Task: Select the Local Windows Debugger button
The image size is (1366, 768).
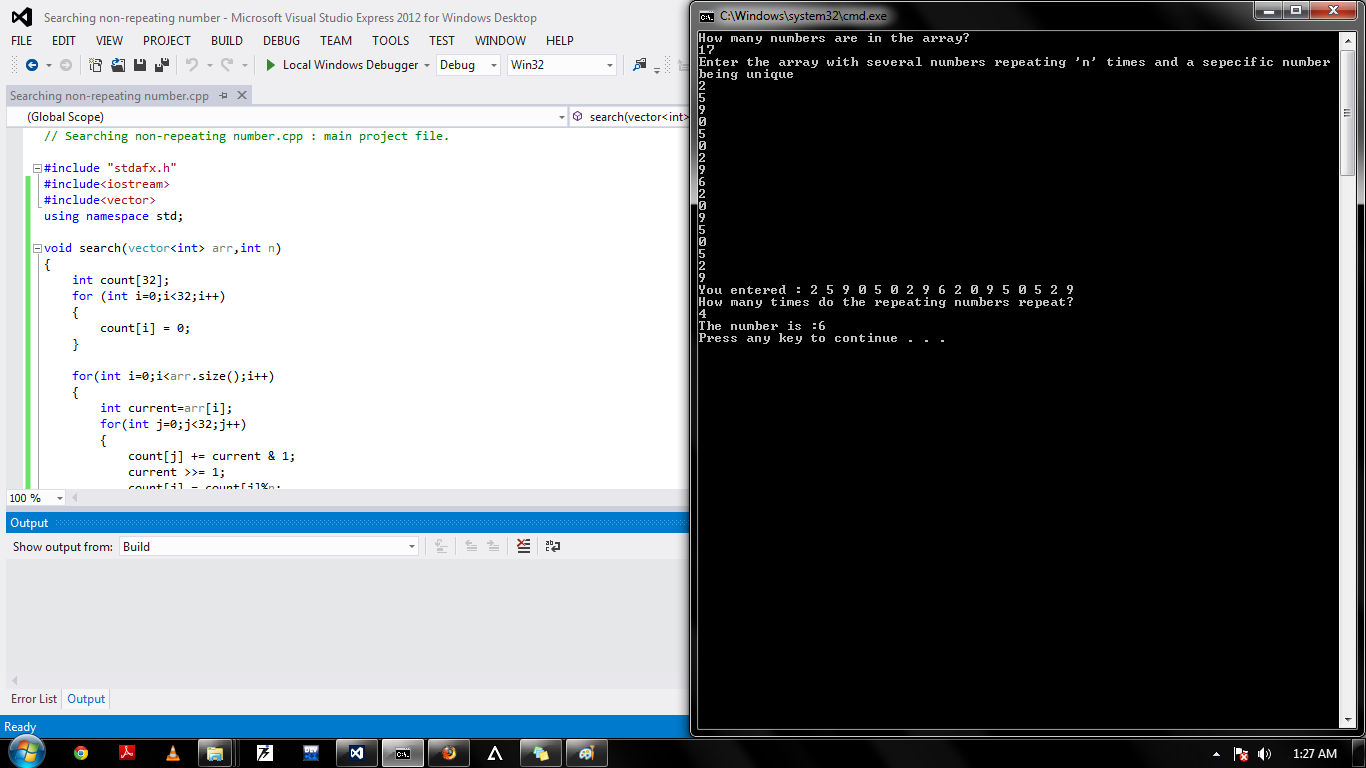Action: pos(352,64)
